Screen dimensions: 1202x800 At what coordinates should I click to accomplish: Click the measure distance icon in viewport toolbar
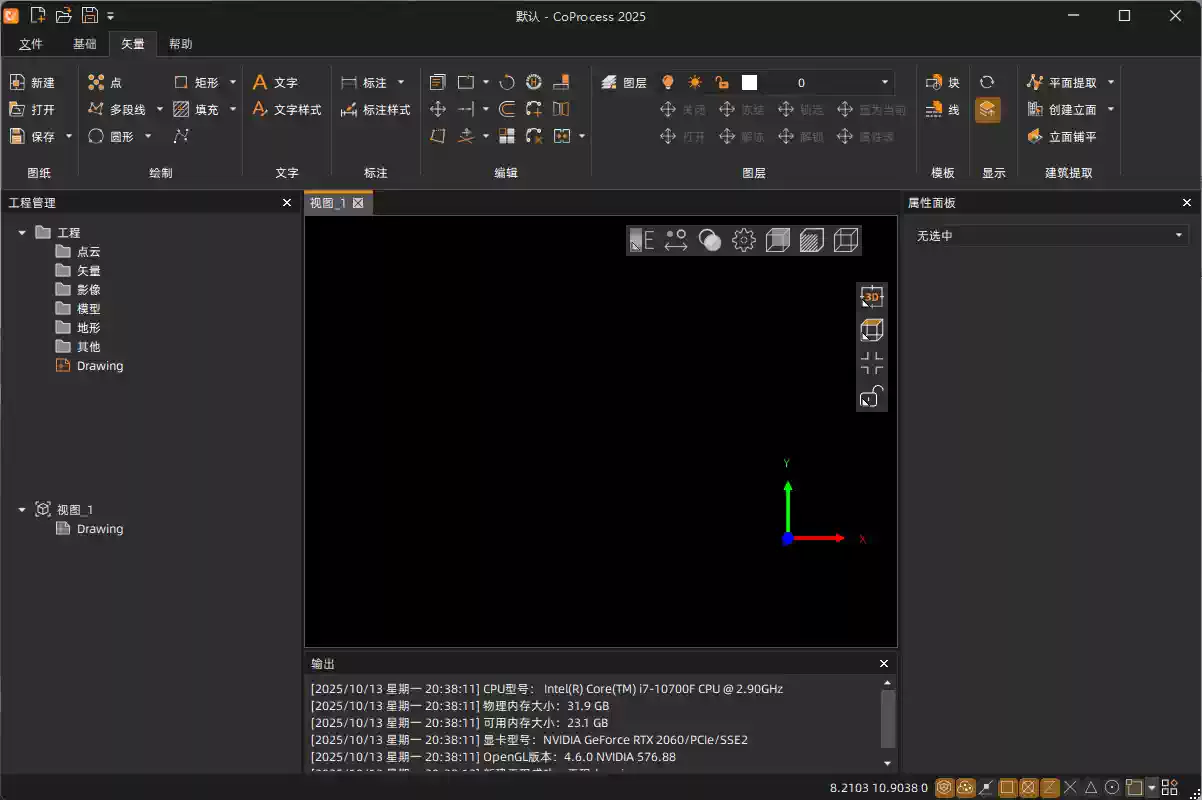[x=676, y=240]
